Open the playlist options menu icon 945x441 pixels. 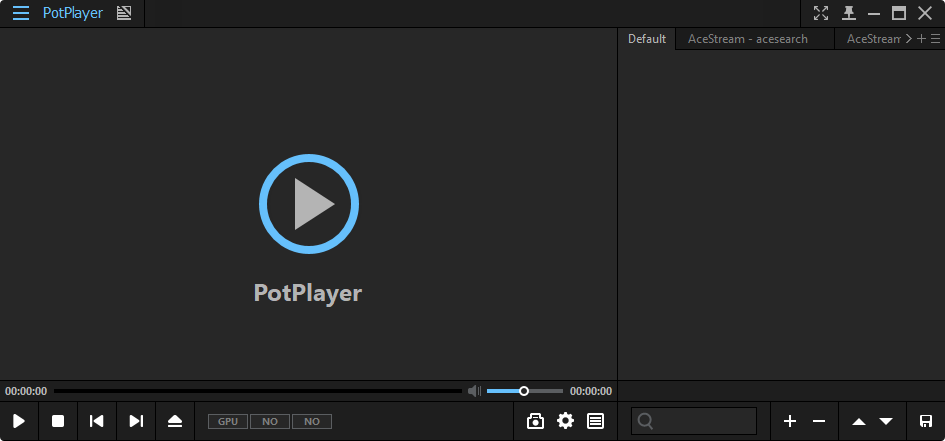tap(935, 39)
